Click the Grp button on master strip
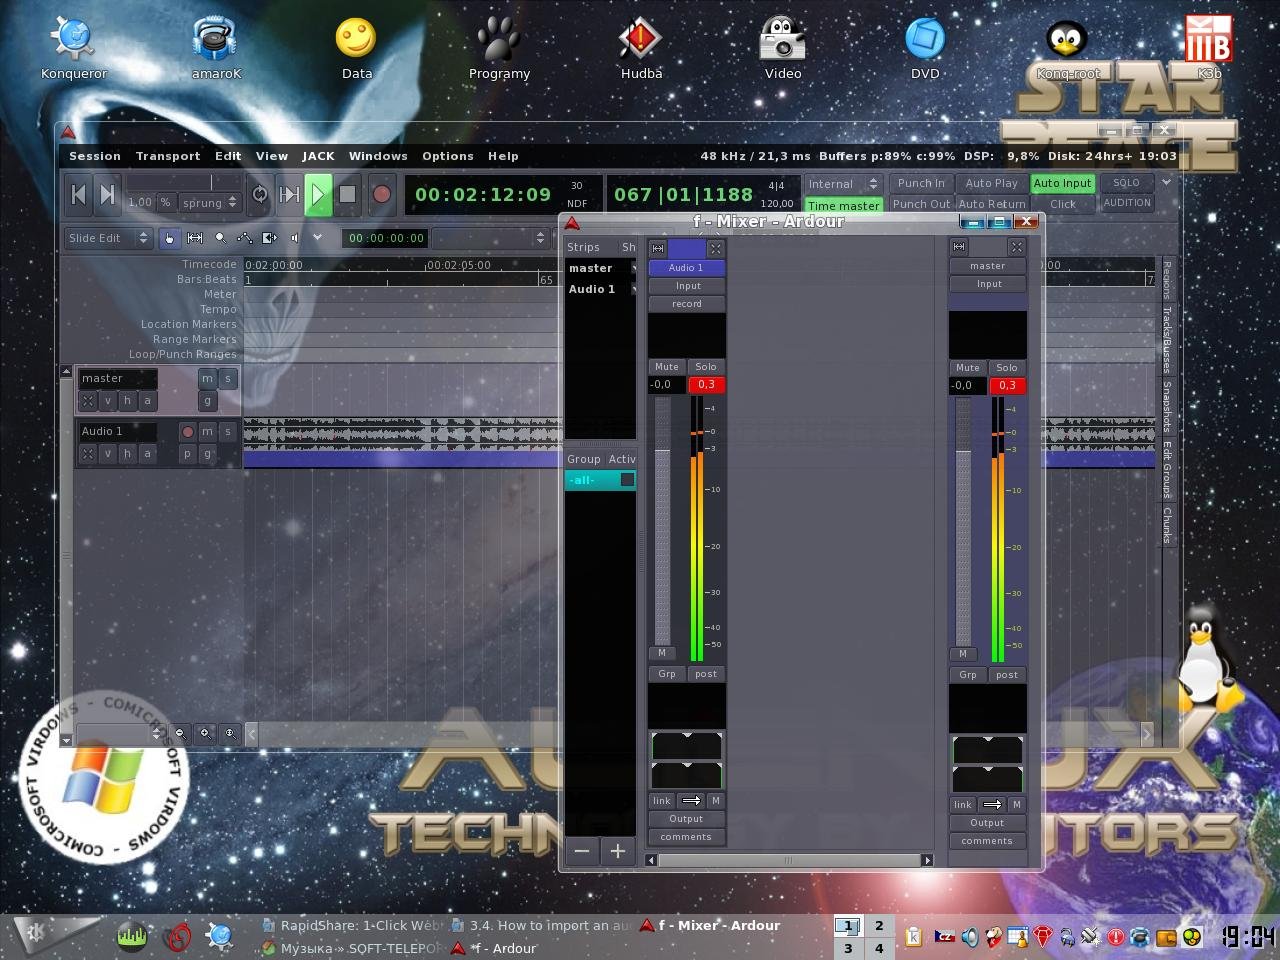The height and width of the screenshot is (960, 1280). tap(968, 675)
